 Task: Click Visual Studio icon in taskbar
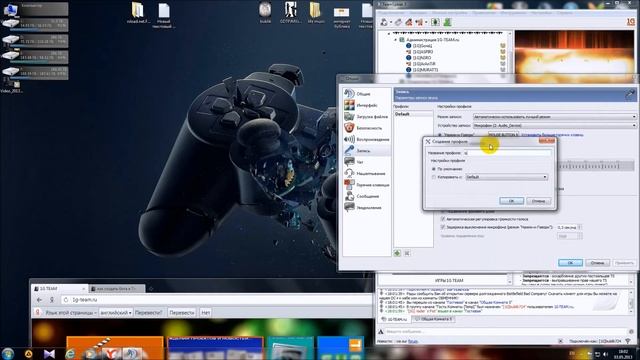point(49,353)
